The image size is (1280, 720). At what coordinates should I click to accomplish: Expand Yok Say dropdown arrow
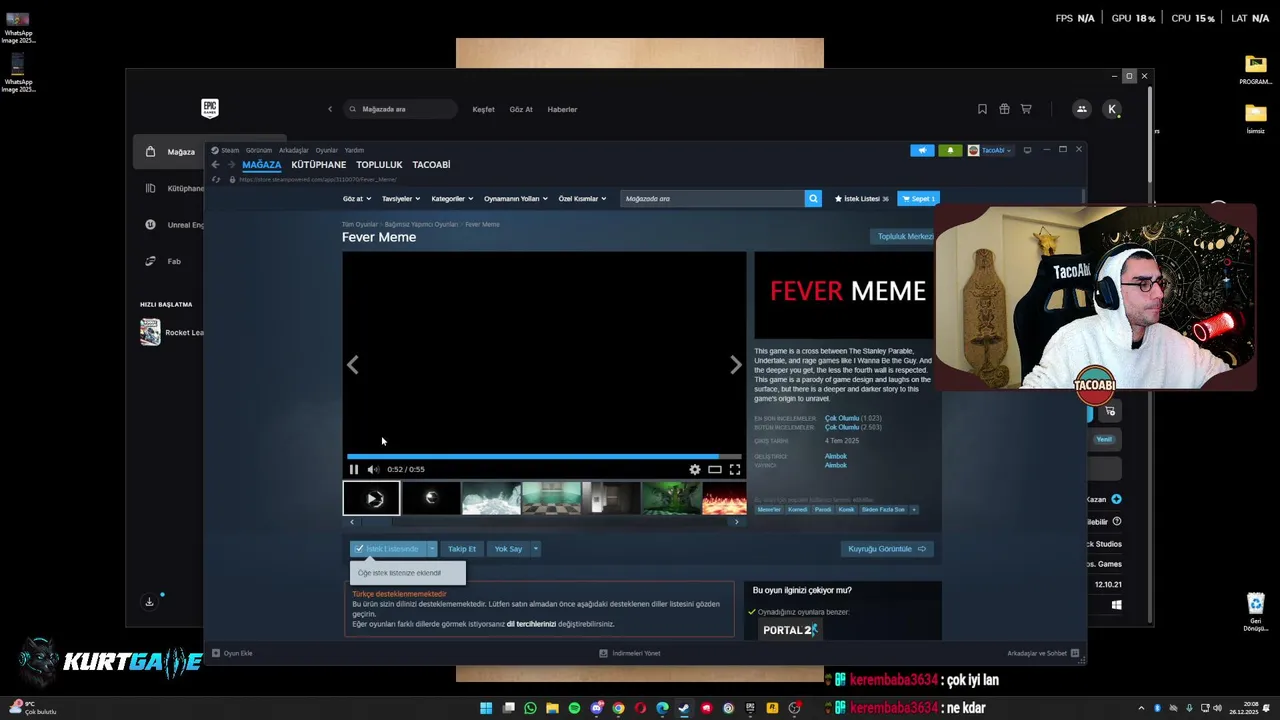click(x=535, y=548)
